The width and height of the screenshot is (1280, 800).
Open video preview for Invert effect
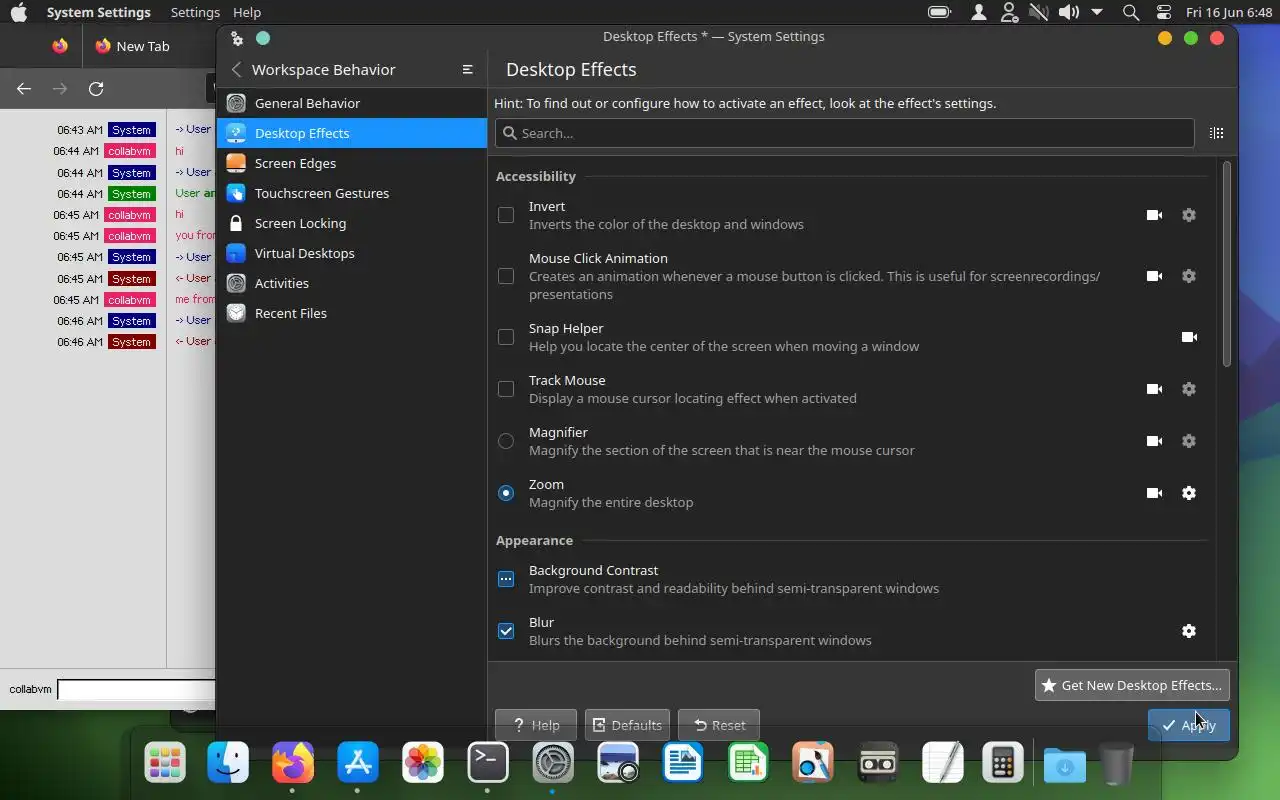point(1154,215)
